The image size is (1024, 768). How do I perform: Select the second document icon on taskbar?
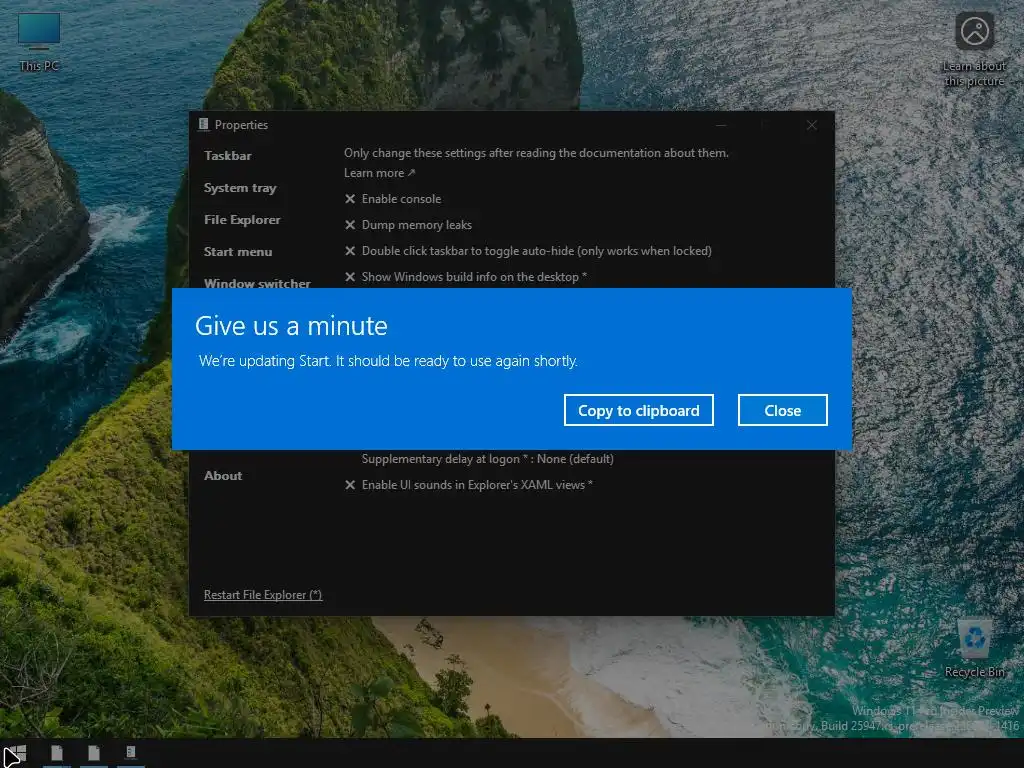coord(94,753)
